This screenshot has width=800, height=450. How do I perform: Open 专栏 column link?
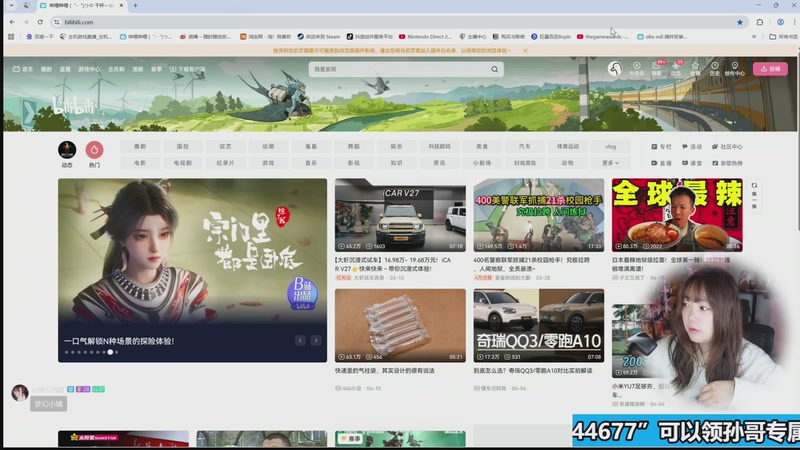click(662, 146)
